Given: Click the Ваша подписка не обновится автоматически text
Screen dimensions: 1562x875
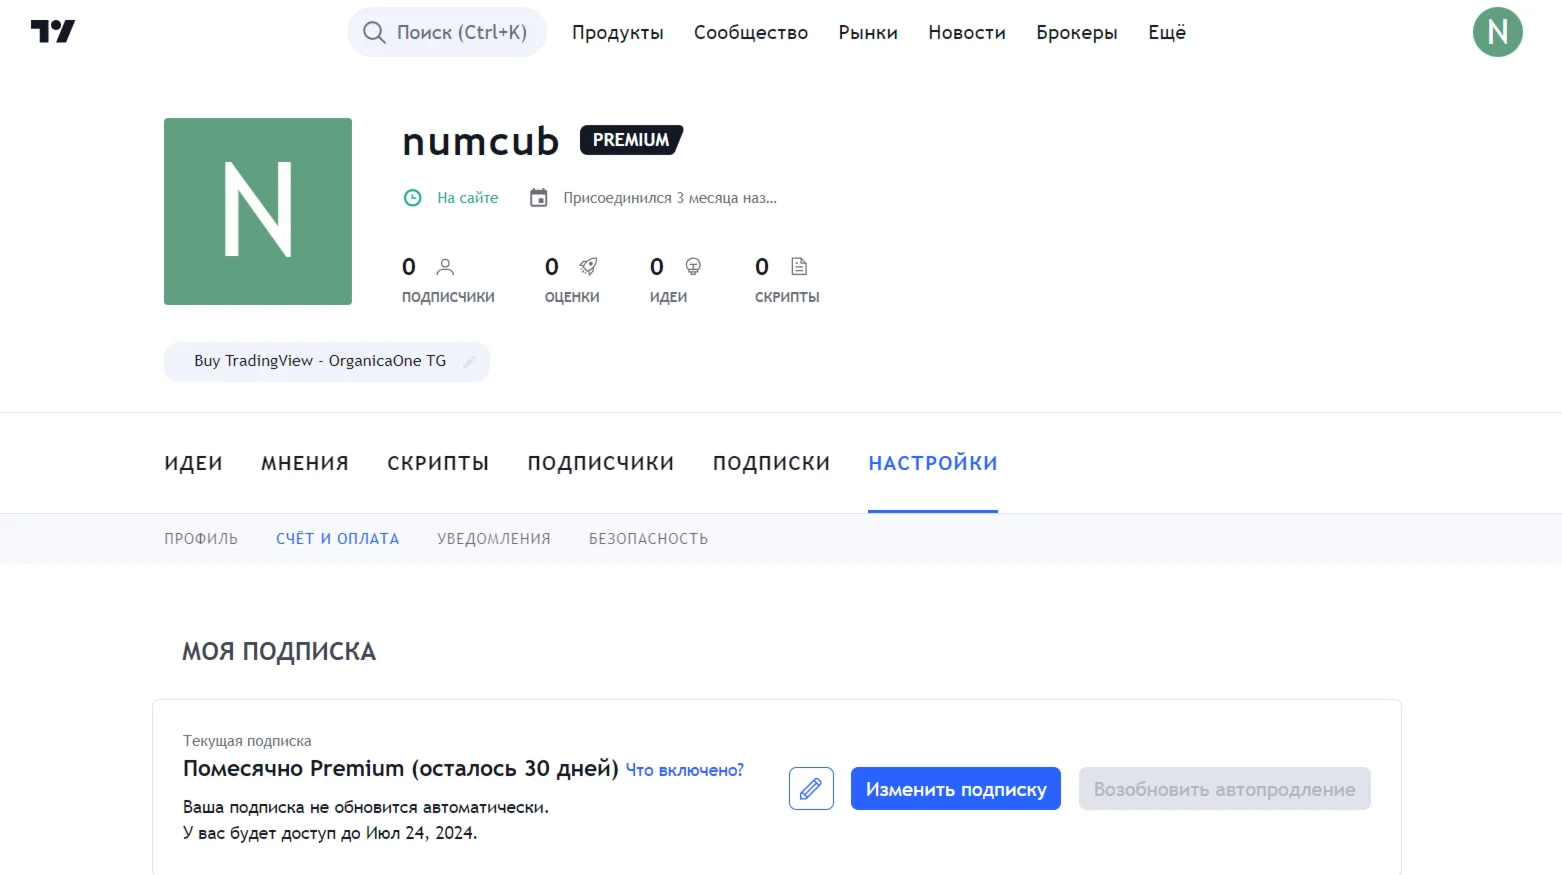Looking at the screenshot, I should click(x=366, y=807).
